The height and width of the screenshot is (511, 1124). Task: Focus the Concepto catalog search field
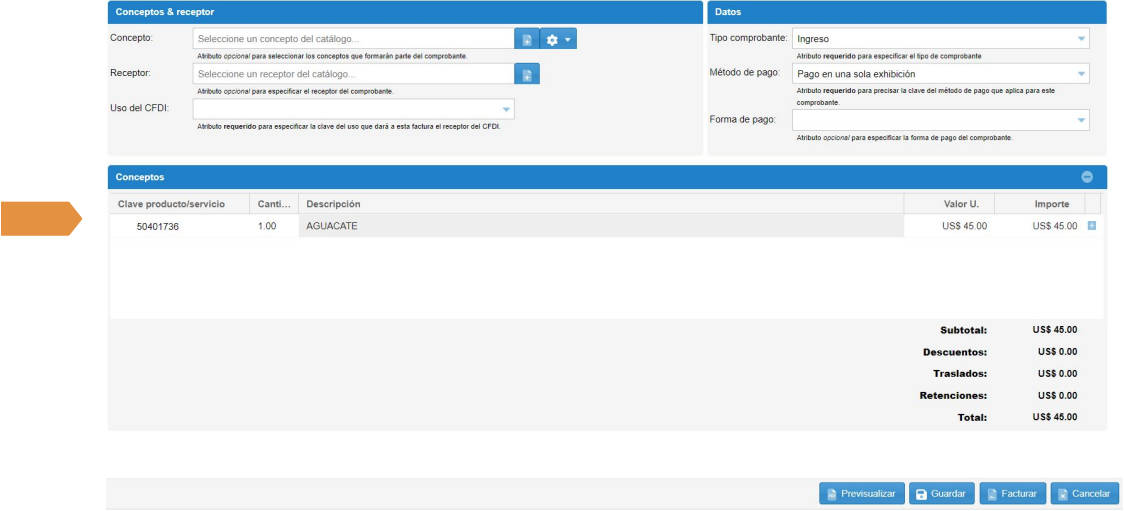pyautogui.click(x=354, y=39)
